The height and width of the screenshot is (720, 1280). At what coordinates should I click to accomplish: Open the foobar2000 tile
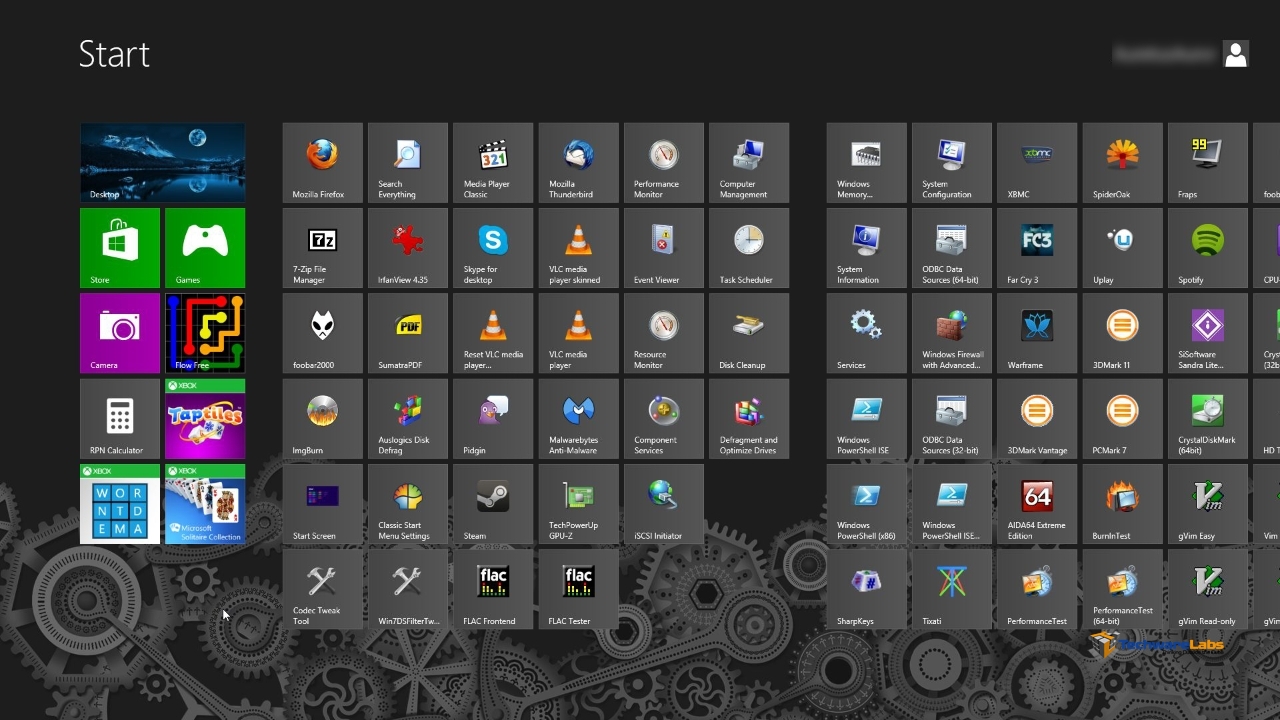click(322, 332)
